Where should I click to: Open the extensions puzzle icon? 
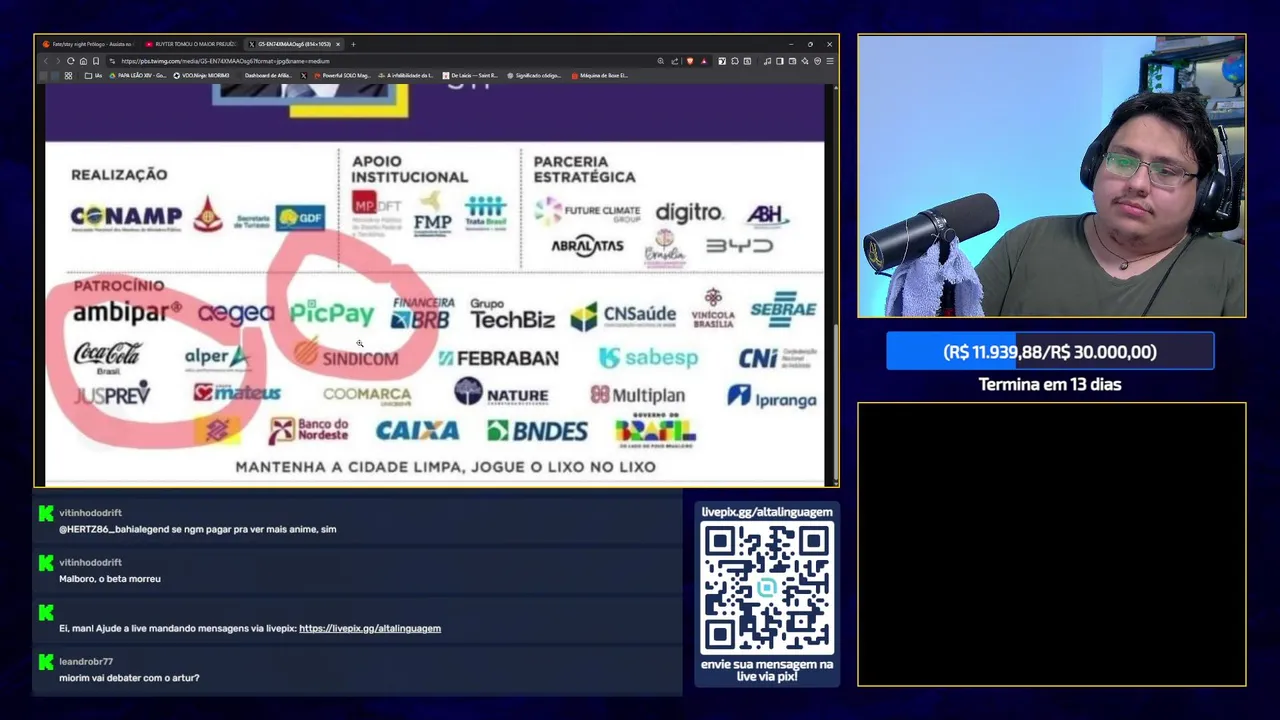735,61
